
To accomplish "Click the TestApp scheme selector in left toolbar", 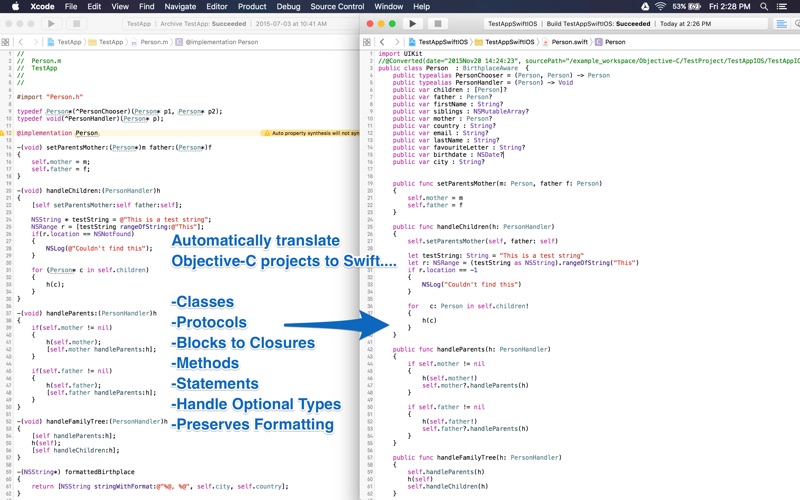I will 139,23.
